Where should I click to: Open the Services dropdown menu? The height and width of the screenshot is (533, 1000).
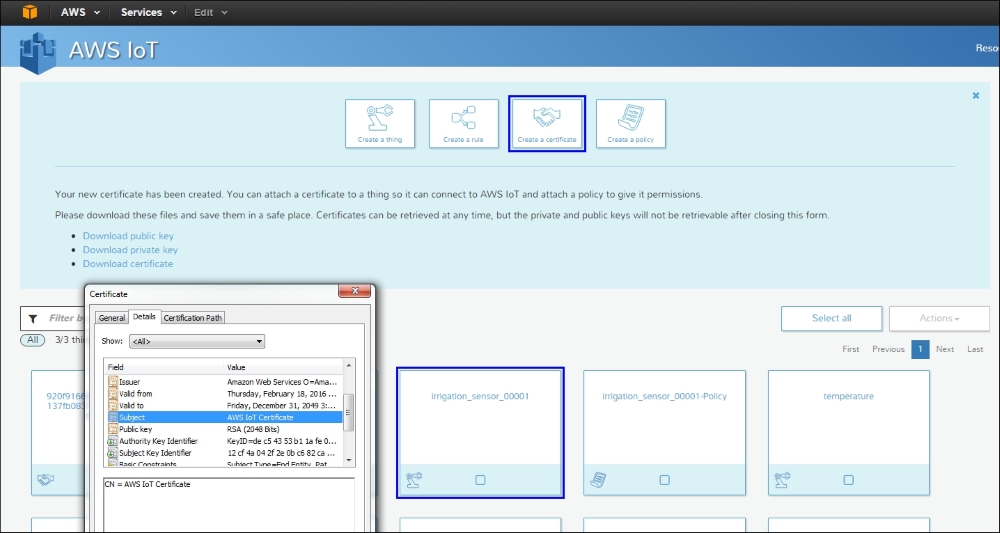149,12
